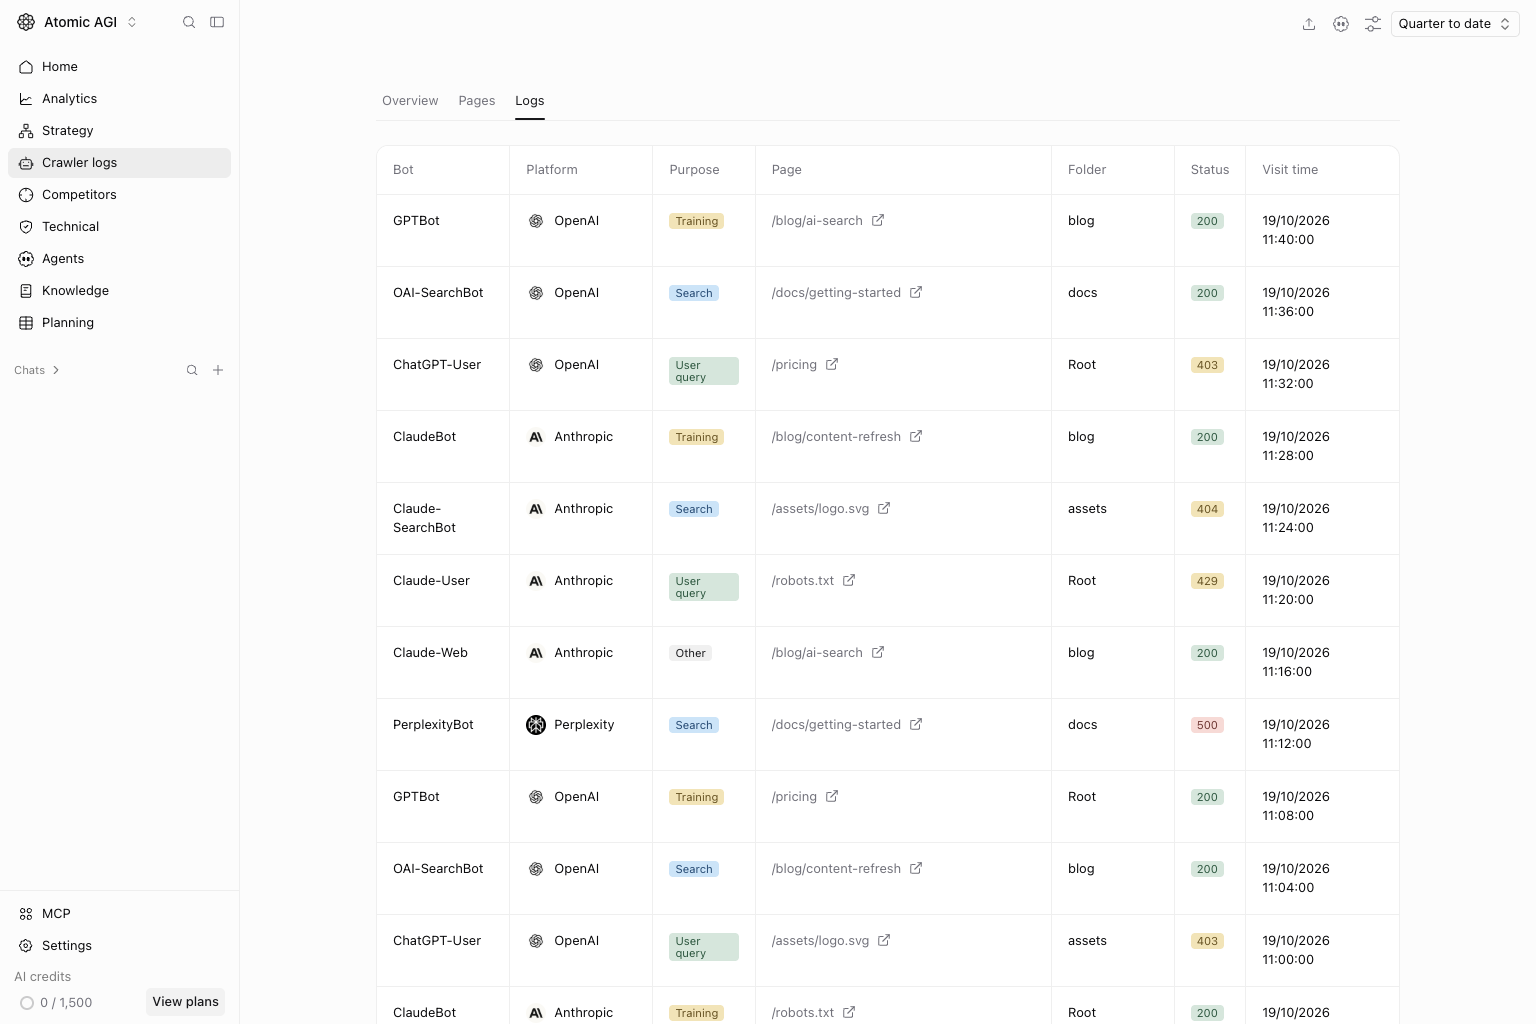Switch to the Overview tab
Viewport: 1536px width, 1024px height.
(x=410, y=101)
